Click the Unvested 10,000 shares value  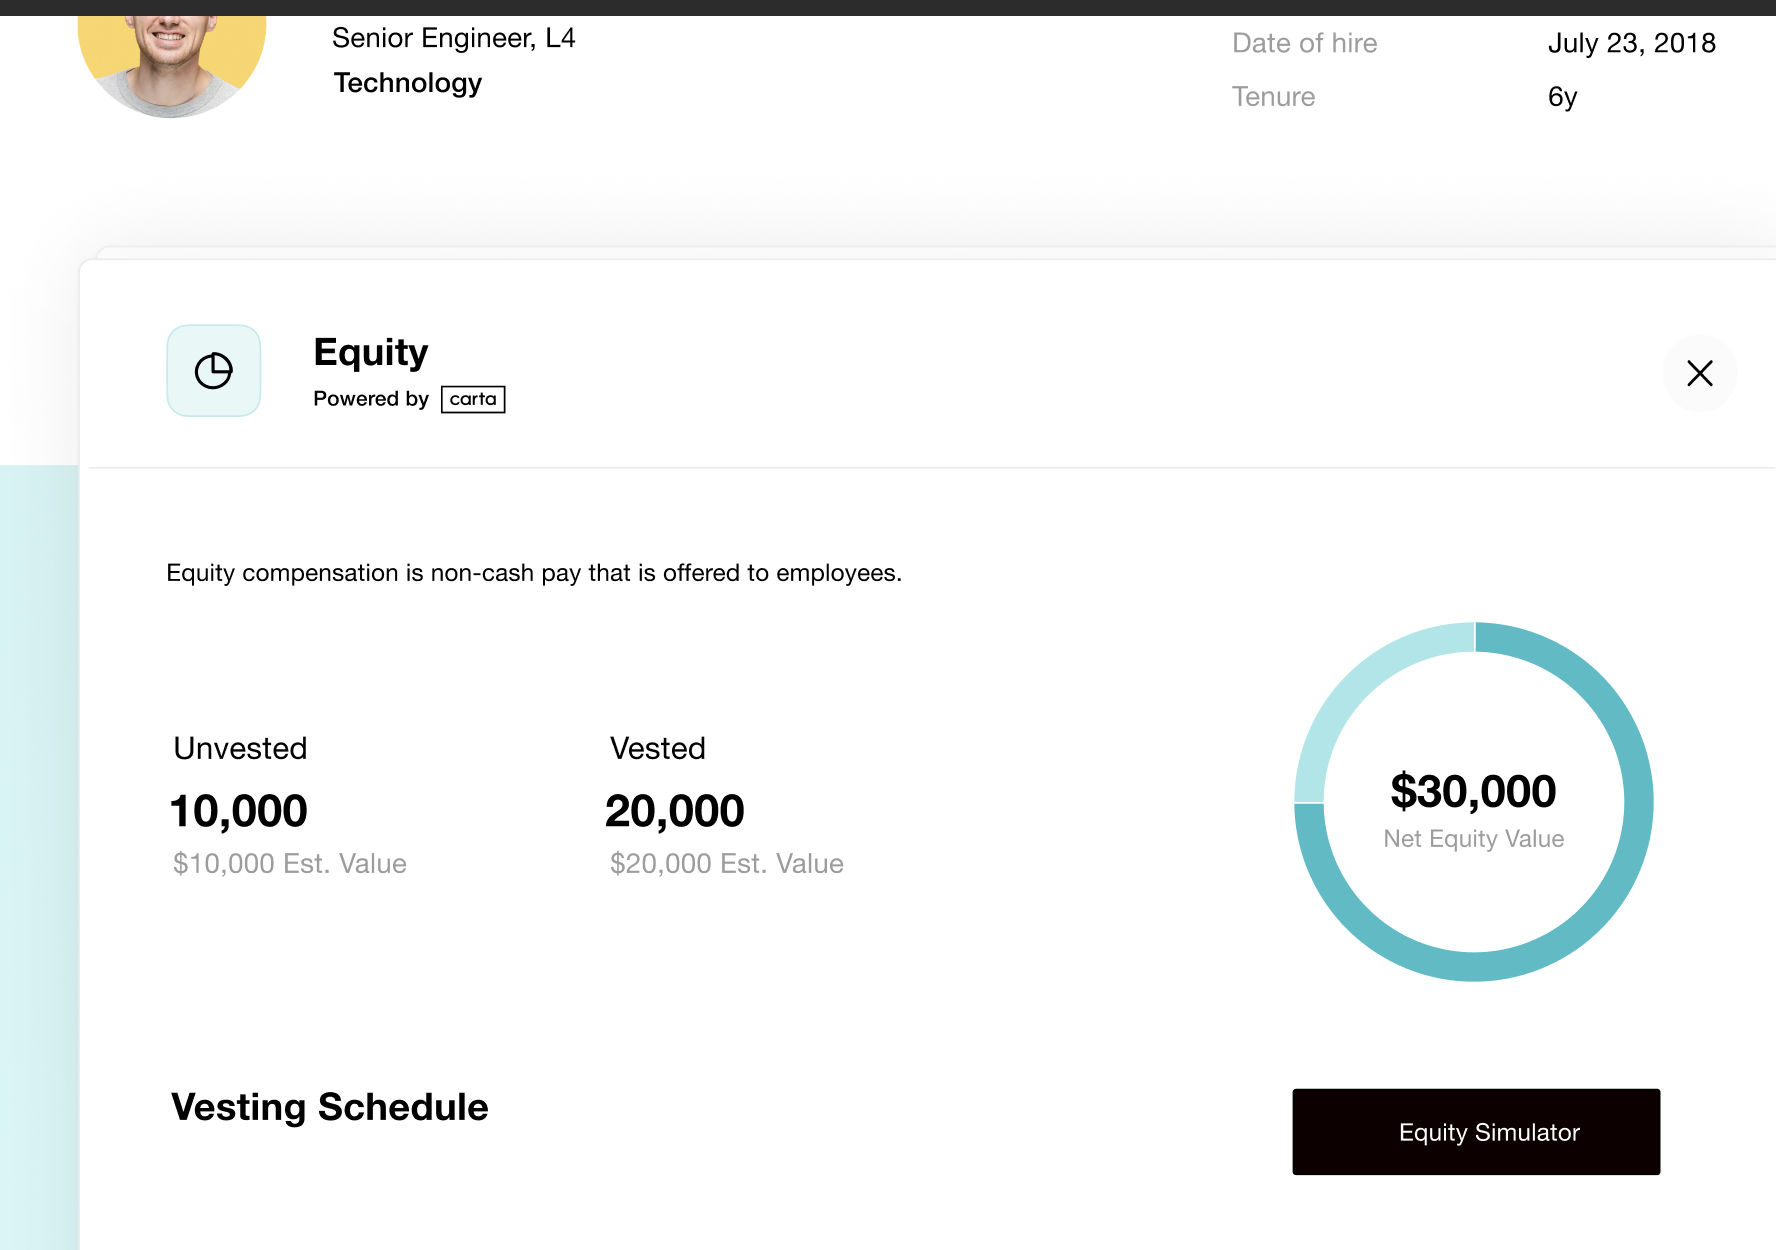238,810
